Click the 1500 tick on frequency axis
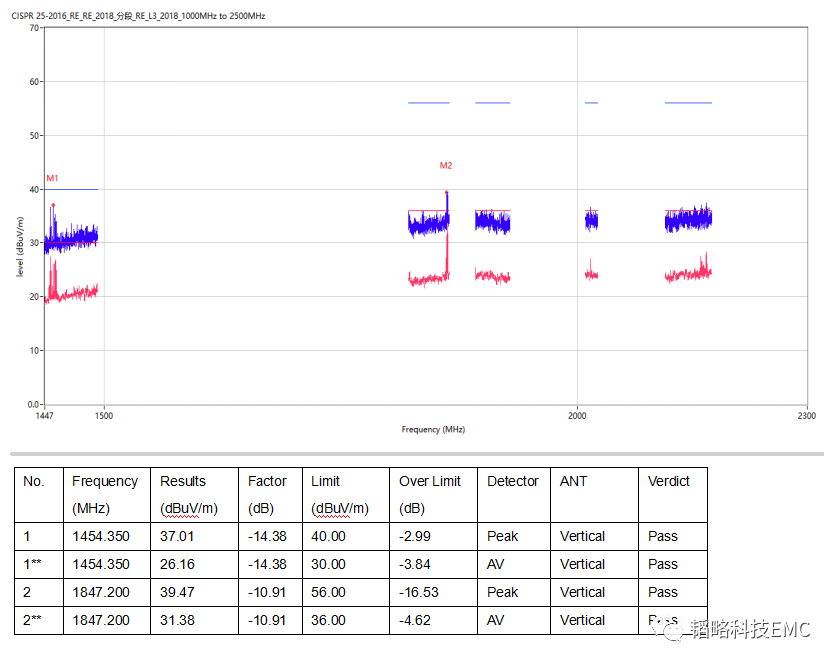837x665 pixels. pos(104,415)
